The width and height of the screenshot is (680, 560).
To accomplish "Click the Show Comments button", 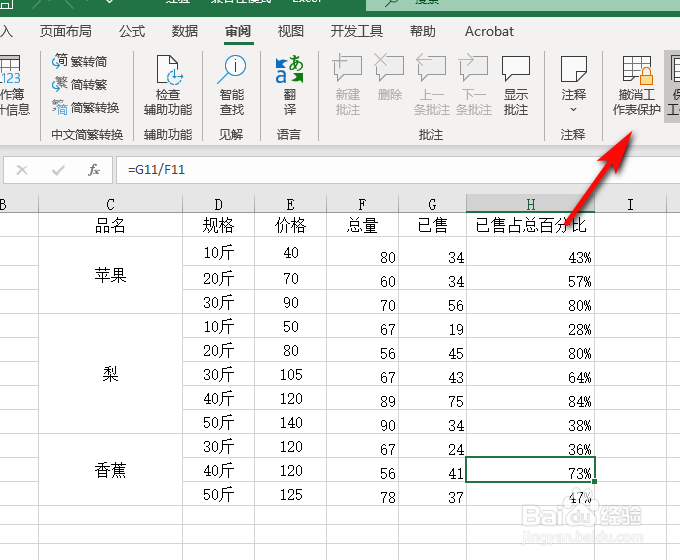I will (516, 85).
